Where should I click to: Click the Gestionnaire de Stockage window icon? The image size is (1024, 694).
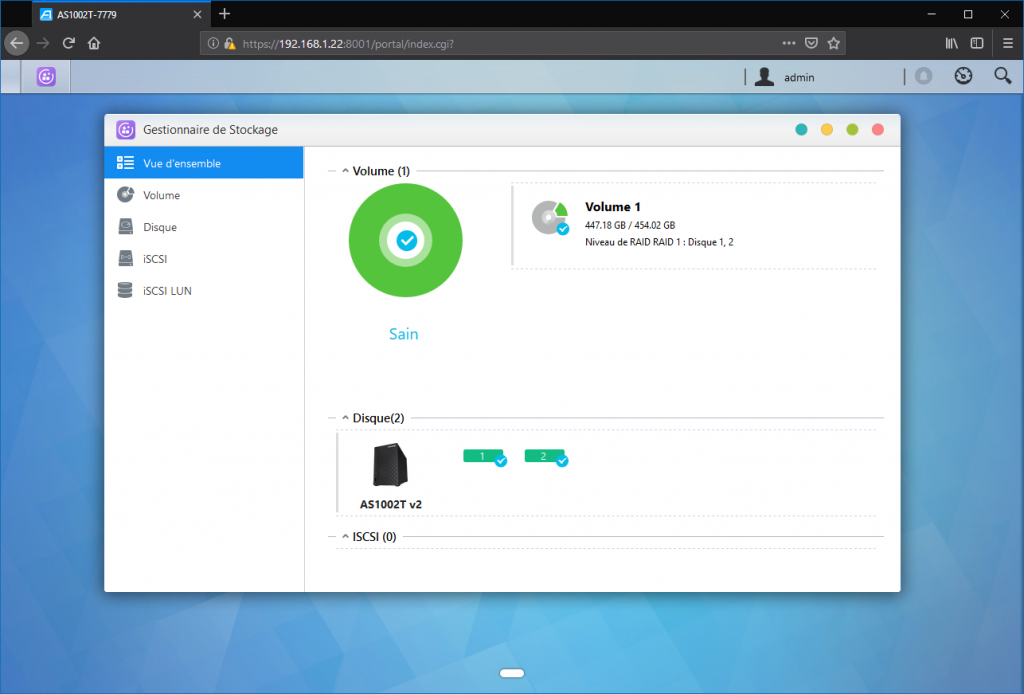coord(125,129)
